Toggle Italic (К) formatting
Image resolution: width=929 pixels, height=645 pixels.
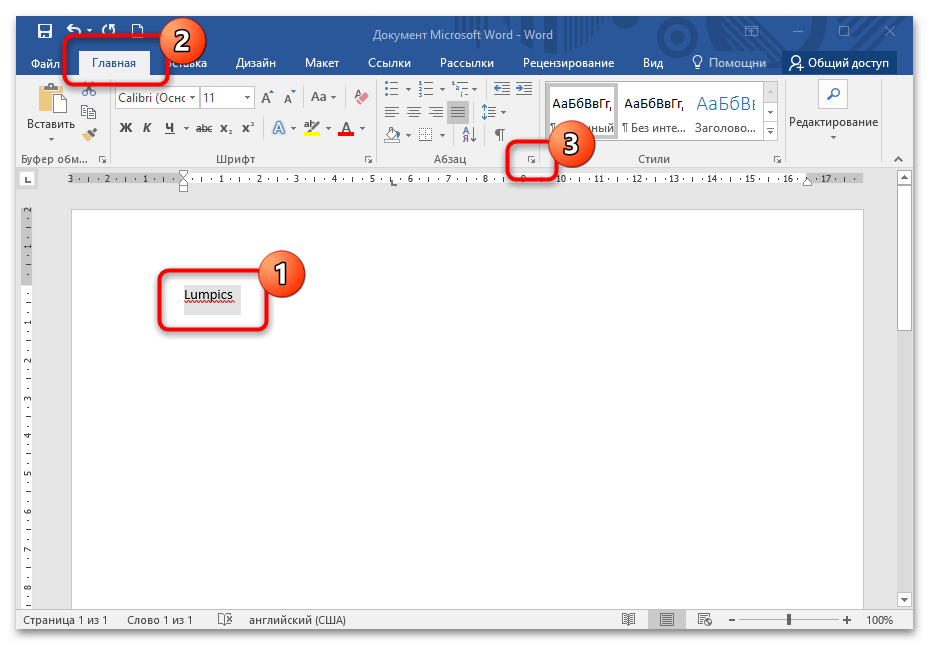click(147, 128)
